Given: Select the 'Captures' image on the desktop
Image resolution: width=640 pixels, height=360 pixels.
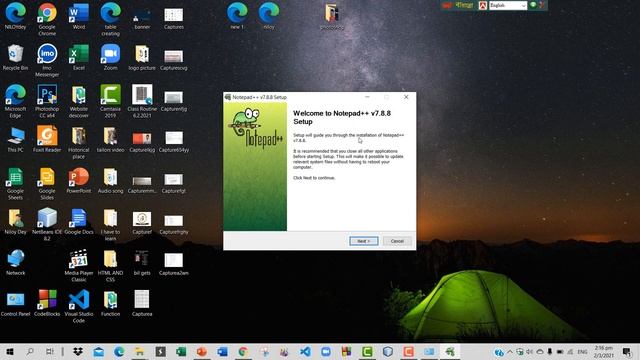Looking at the screenshot, I should pyautogui.click(x=173, y=19).
